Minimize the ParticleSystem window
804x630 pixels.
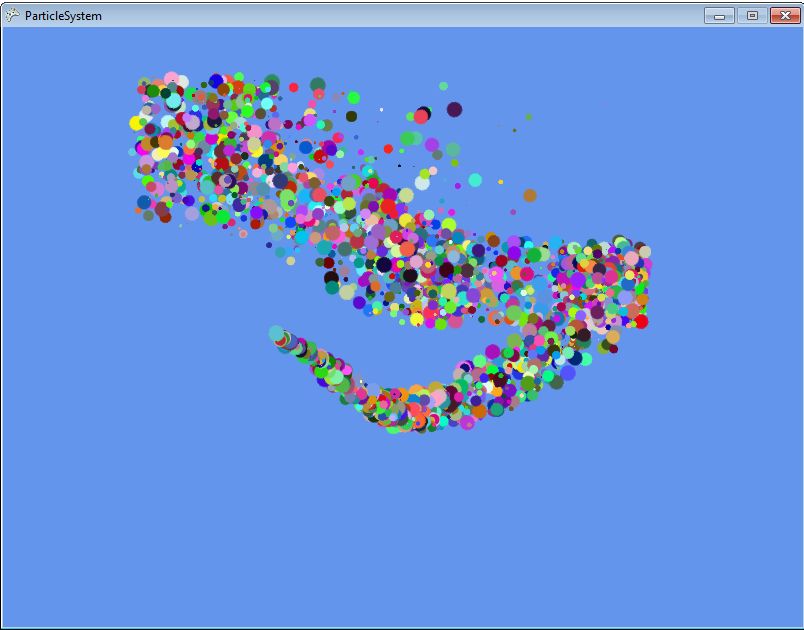point(718,15)
